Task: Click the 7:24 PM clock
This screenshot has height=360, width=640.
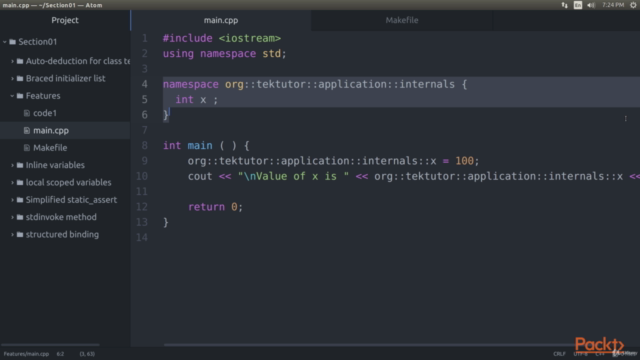Action: [x=613, y=5]
